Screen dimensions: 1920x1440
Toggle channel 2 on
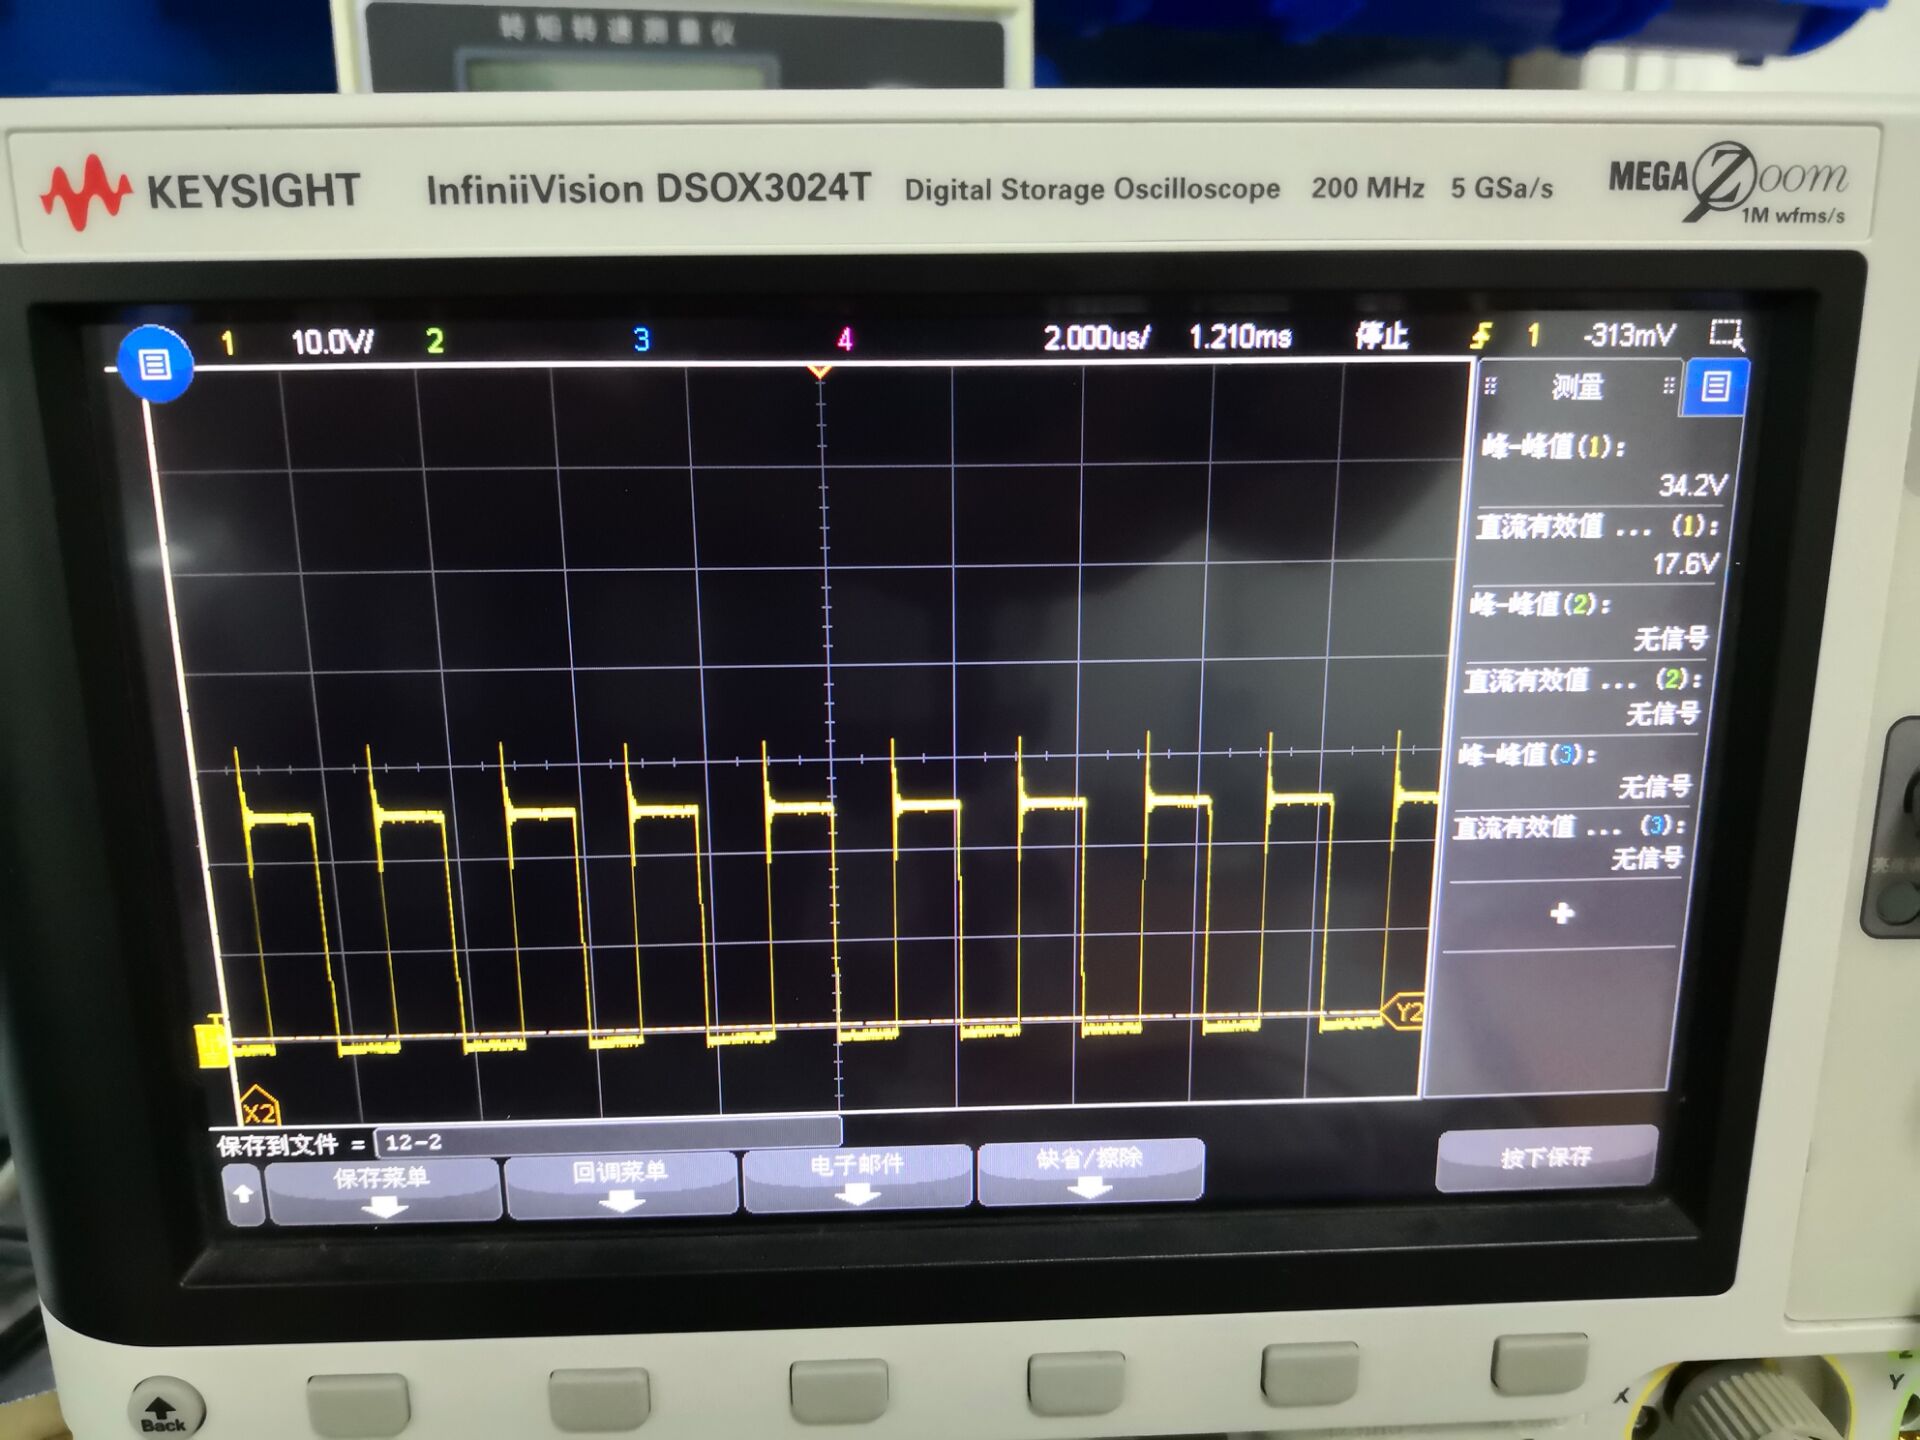[x=434, y=342]
